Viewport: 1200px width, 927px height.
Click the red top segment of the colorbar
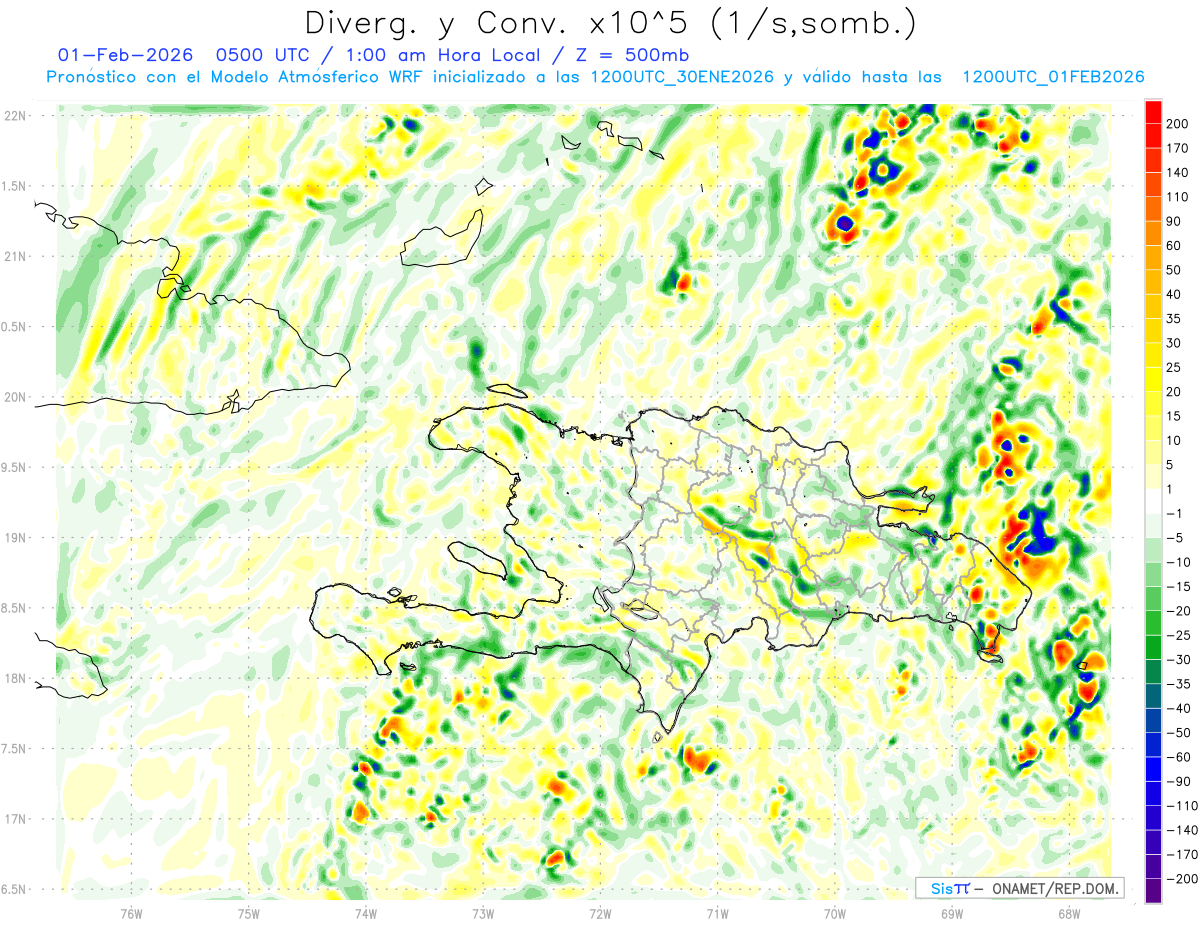point(1153,110)
